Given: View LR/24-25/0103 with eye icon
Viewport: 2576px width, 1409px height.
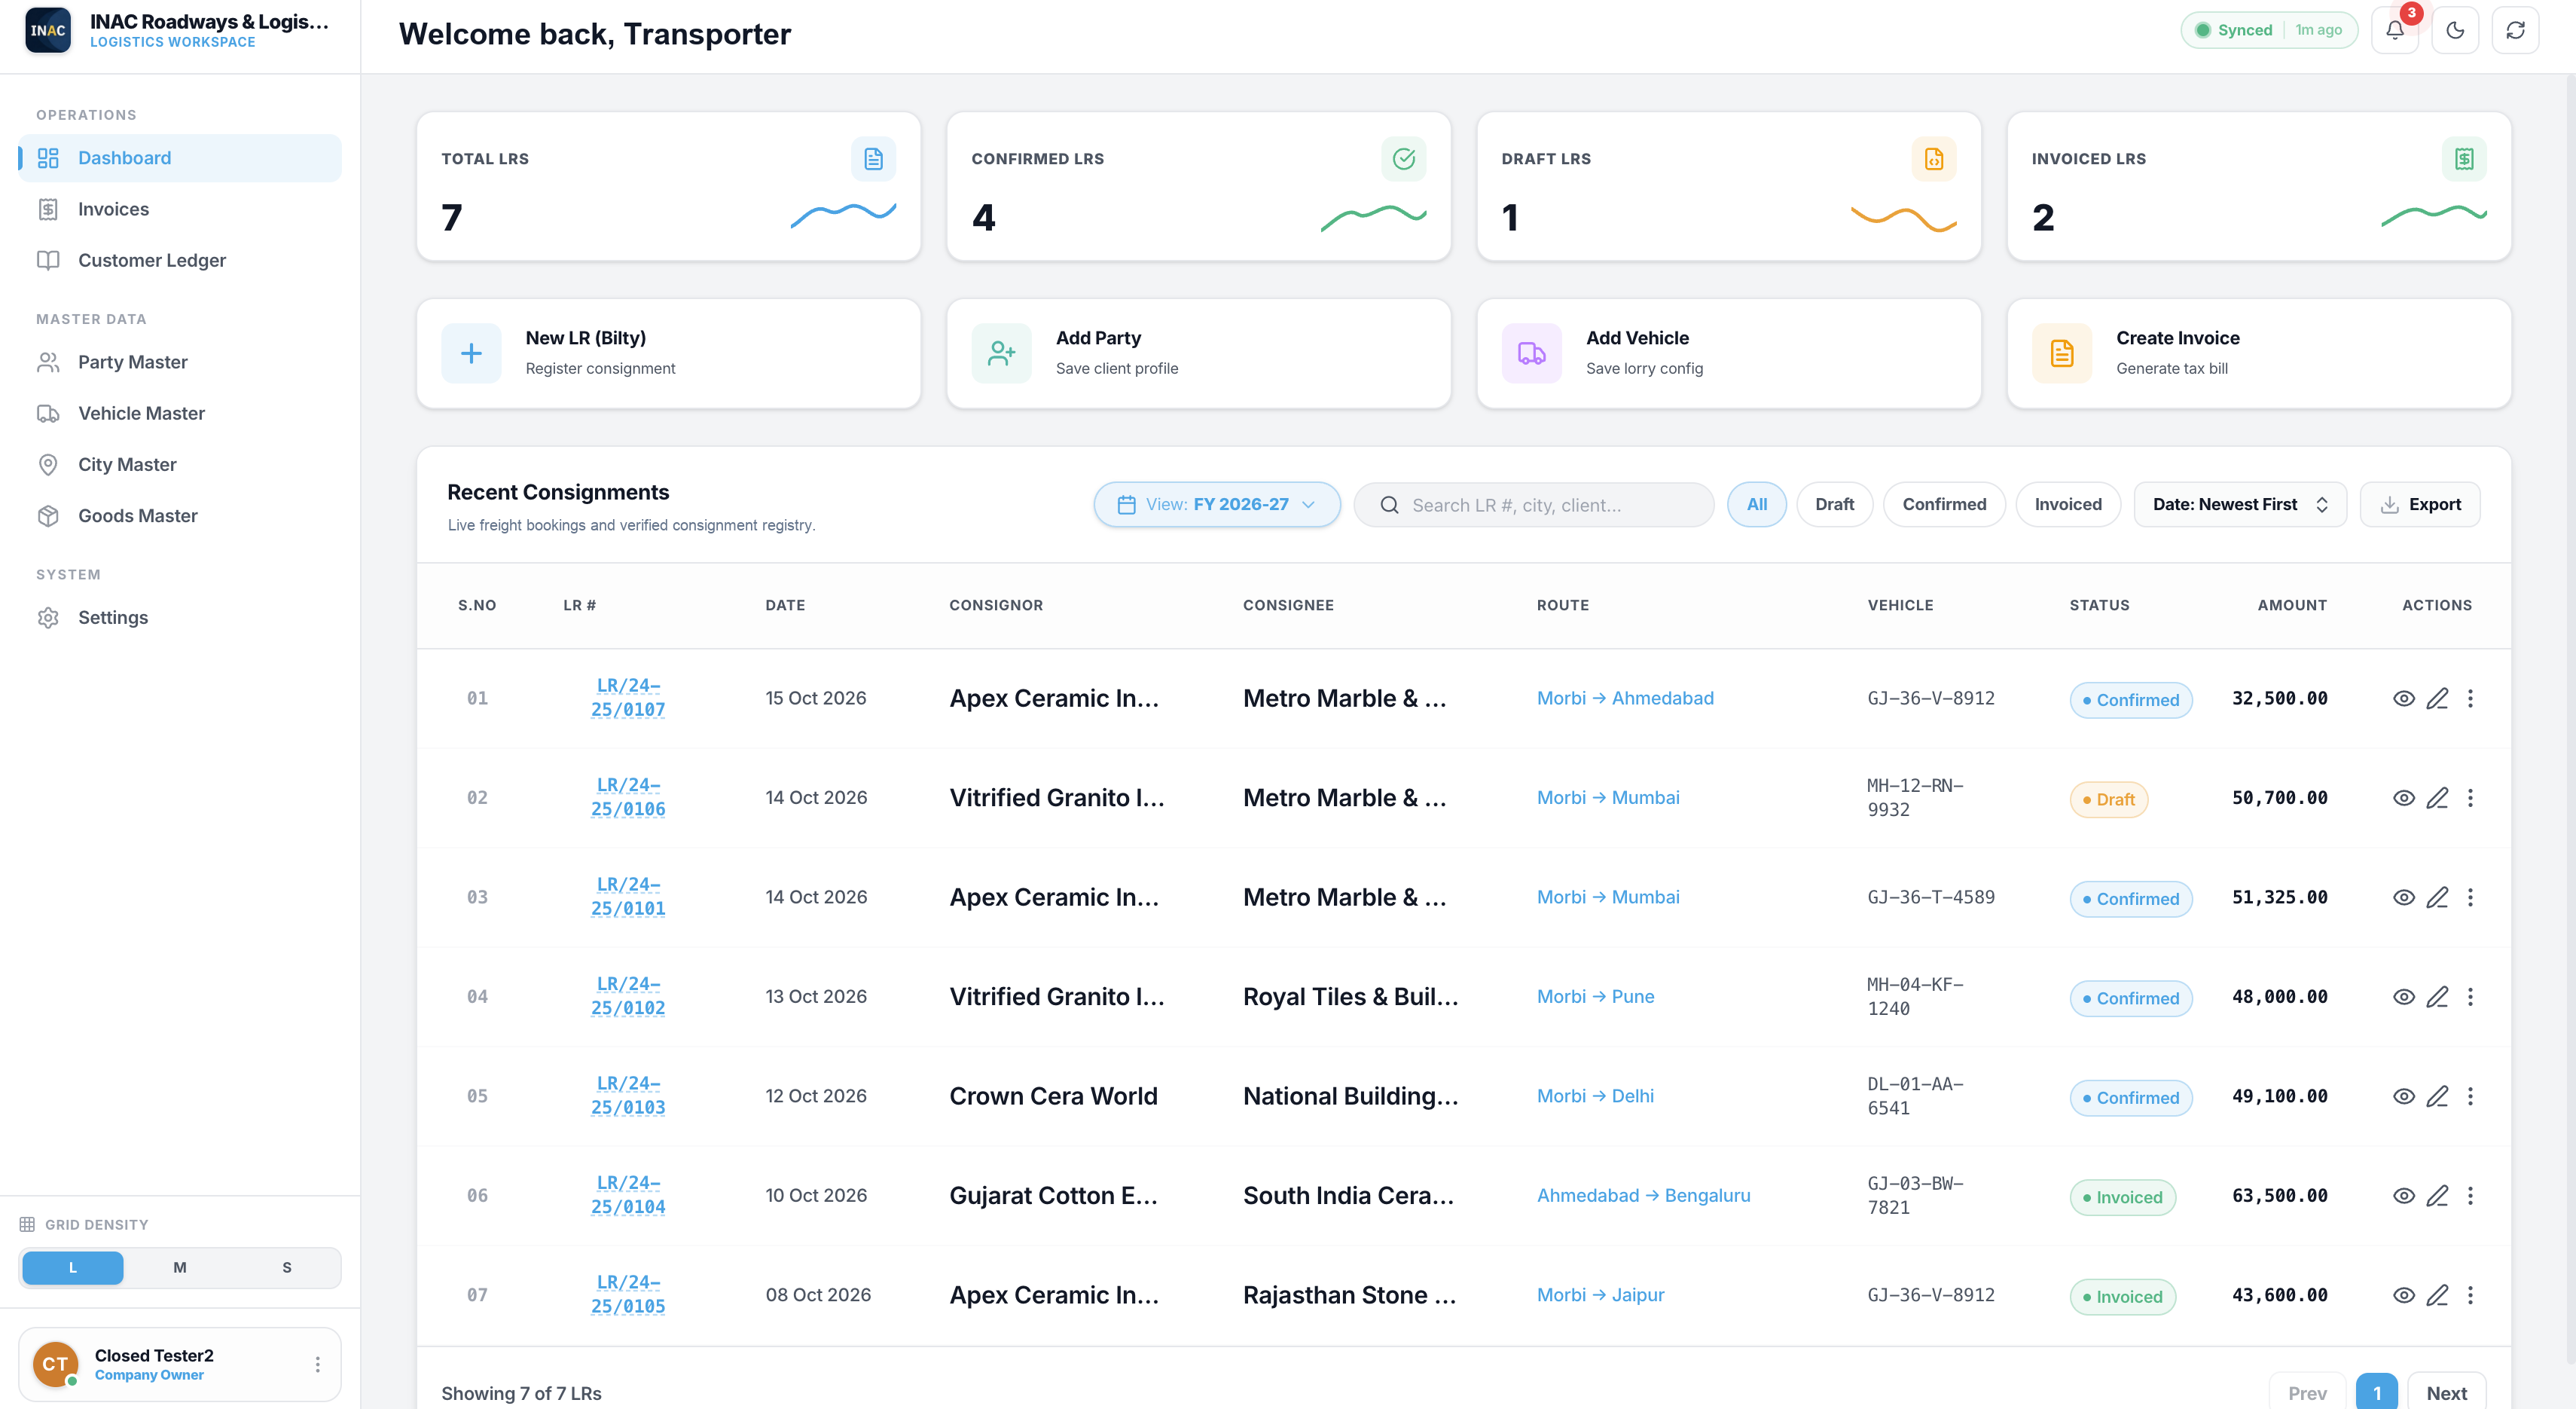Looking at the screenshot, I should [x=2404, y=1096].
